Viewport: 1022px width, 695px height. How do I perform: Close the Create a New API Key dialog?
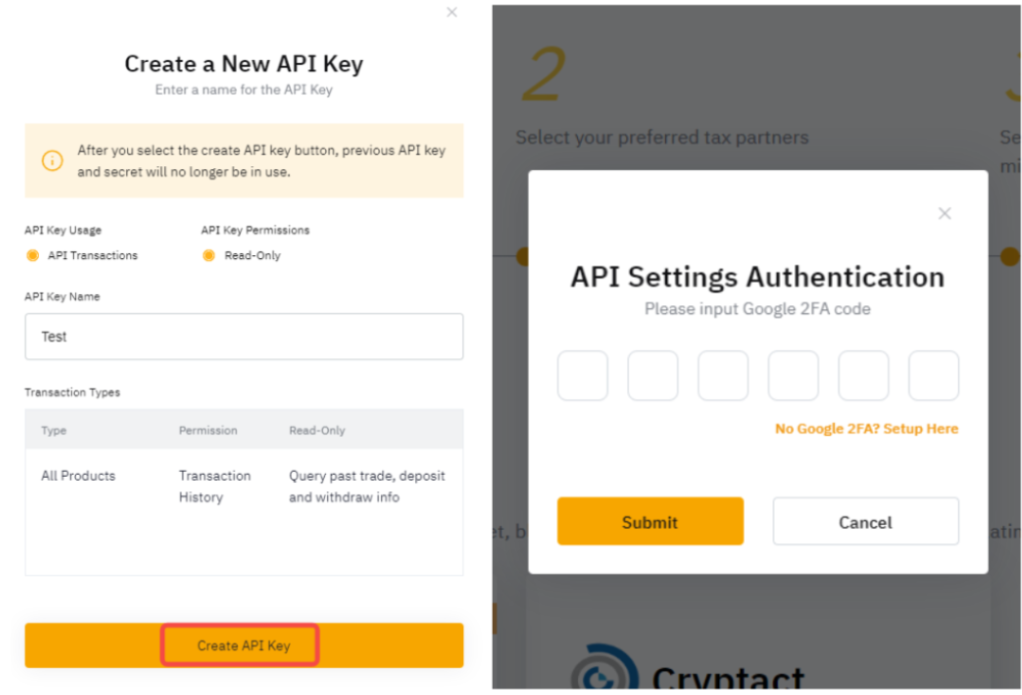(x=452, y=13)
